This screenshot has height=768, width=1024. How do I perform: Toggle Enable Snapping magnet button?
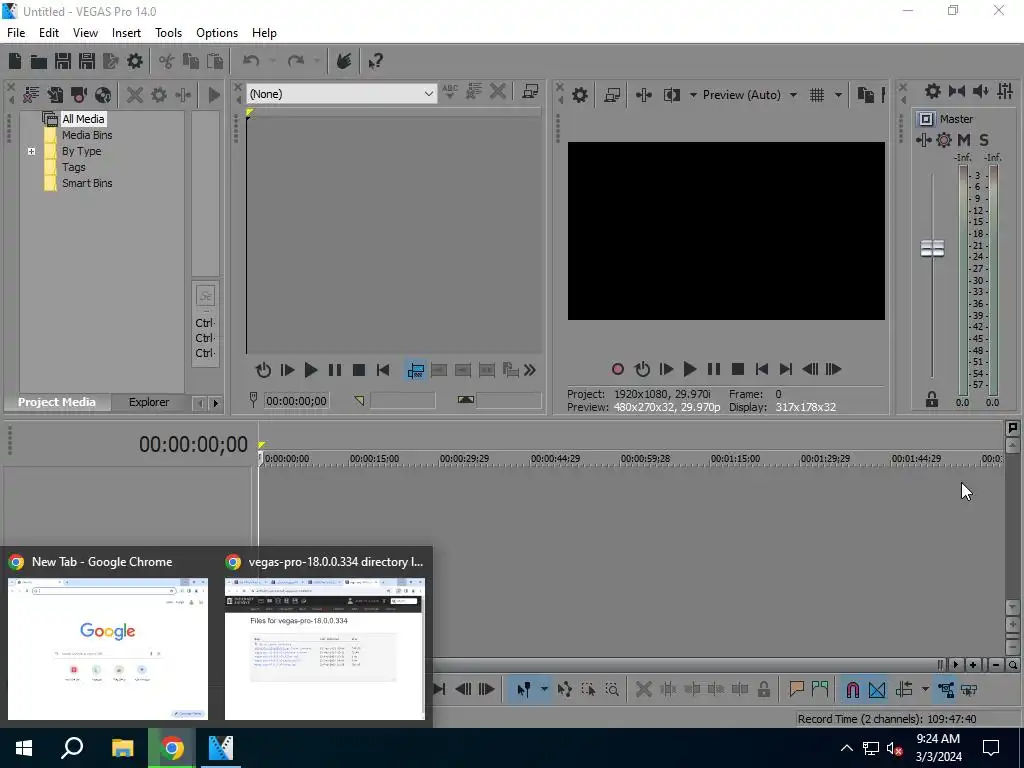(853, 690)
